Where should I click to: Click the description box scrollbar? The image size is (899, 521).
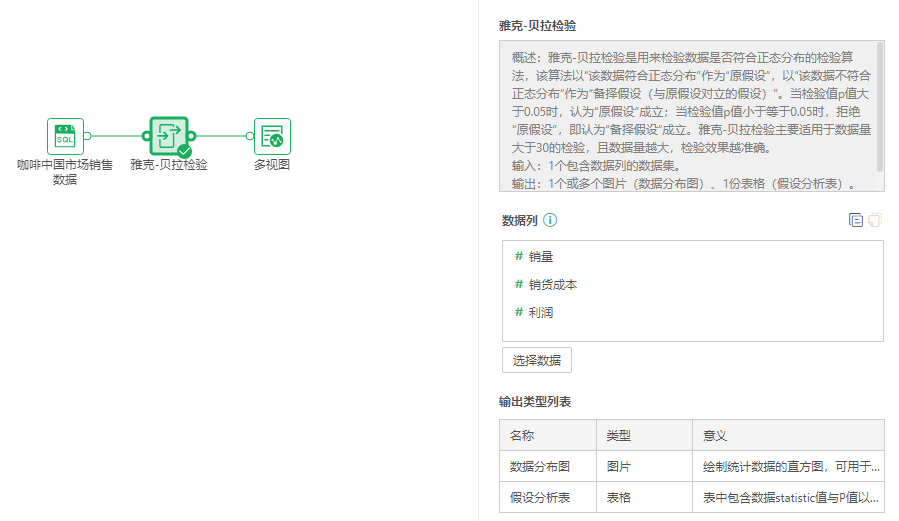tap(880, 105)
